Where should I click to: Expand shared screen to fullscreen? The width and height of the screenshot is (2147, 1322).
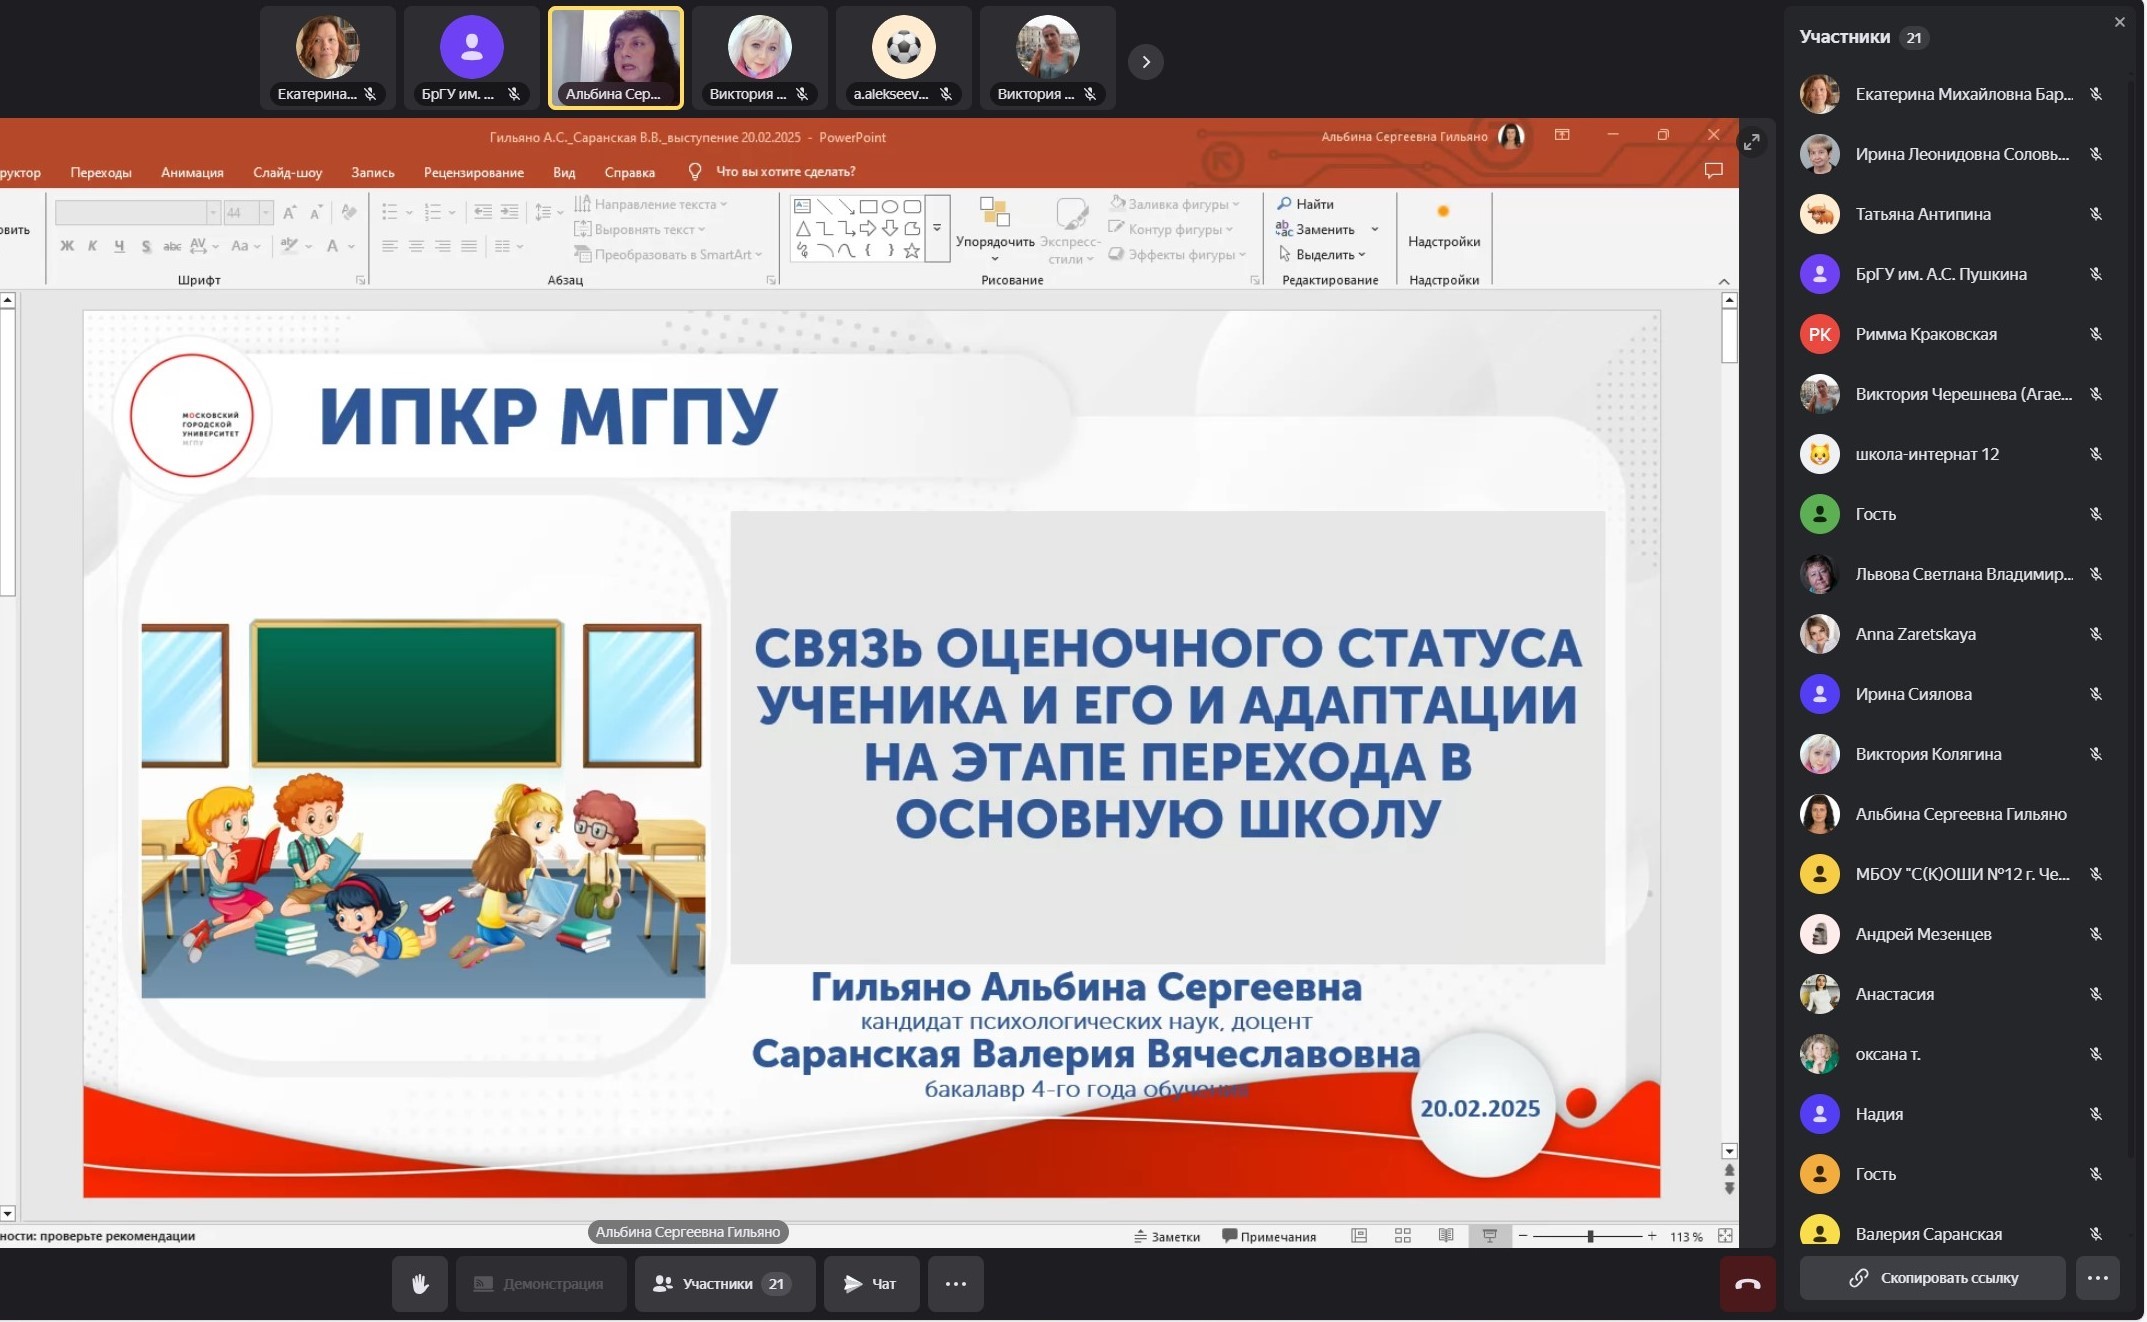point(1752,143)
